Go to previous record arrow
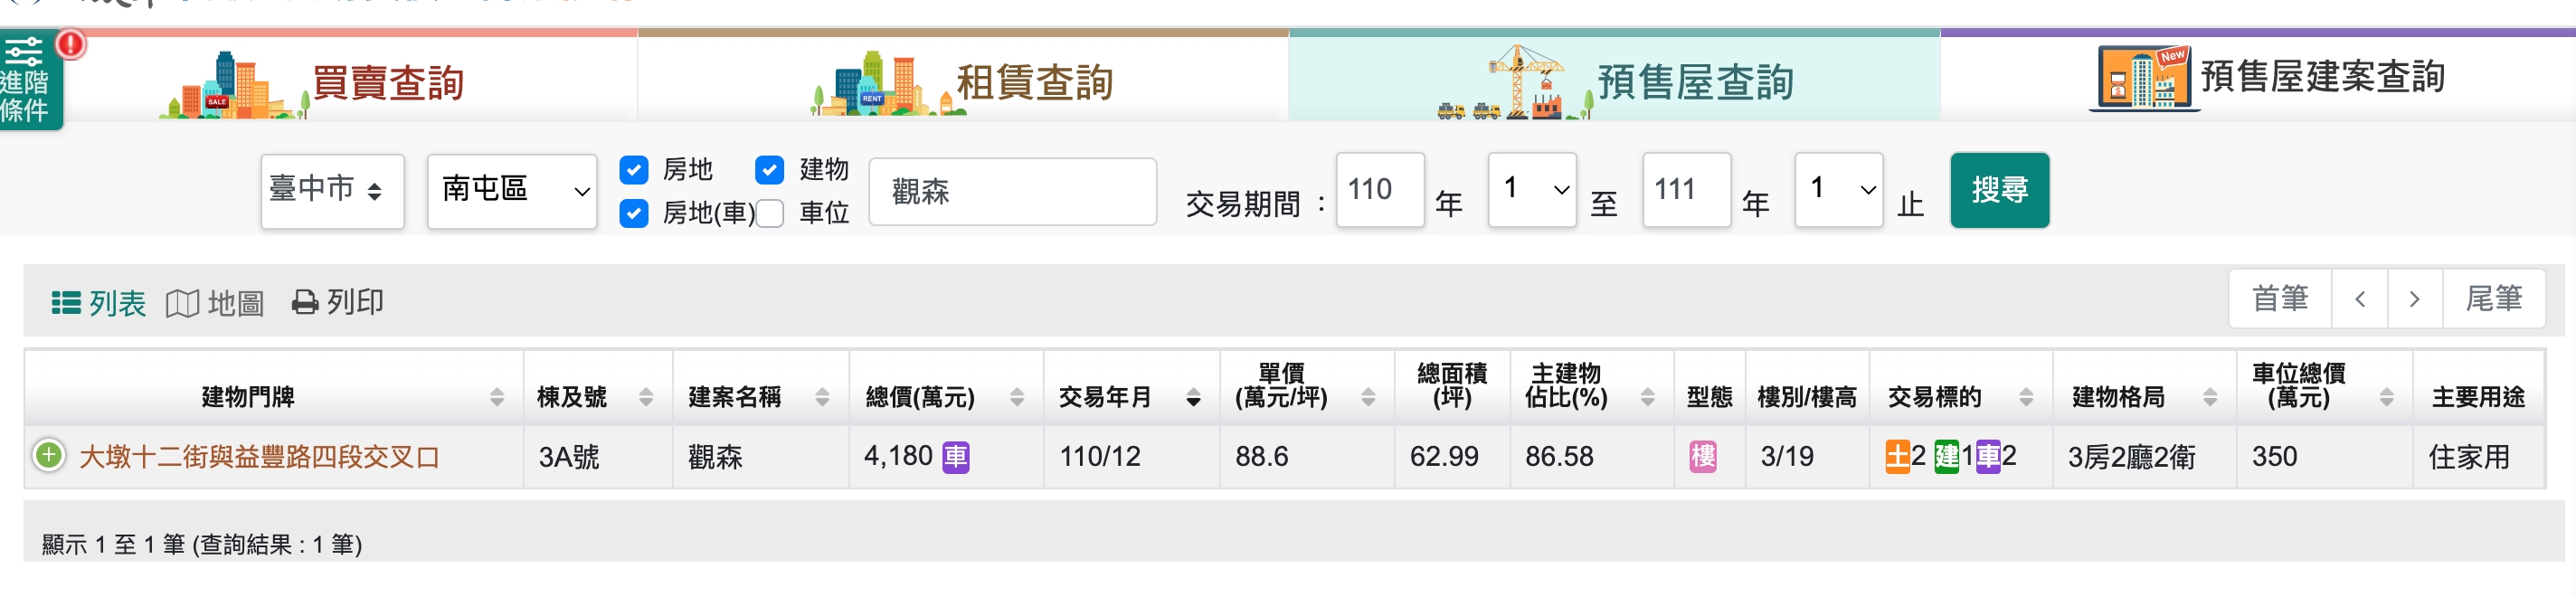The width and height of the screenshot is (2576, 597). [x=2359, y=299]
